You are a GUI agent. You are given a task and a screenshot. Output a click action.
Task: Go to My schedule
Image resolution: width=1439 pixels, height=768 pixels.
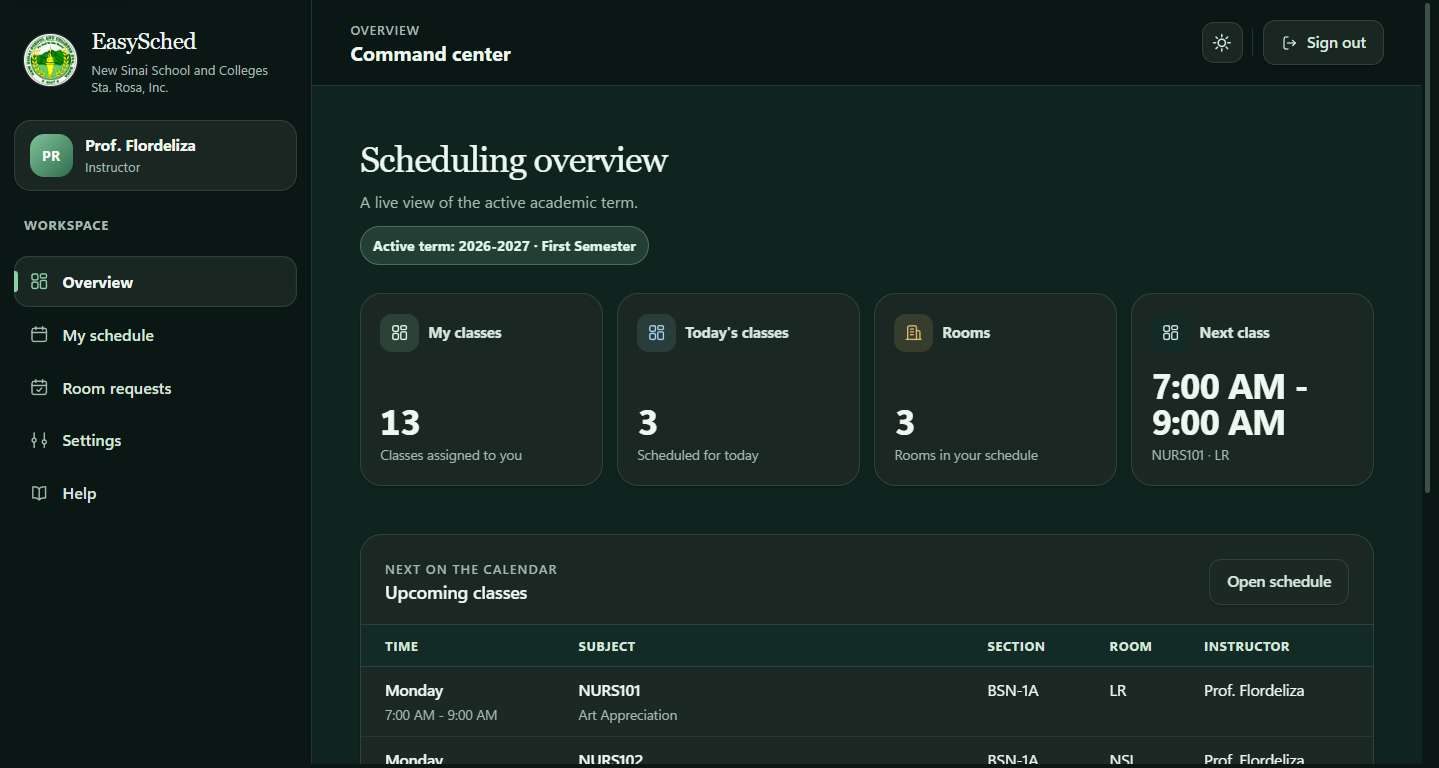coord(155,335)
